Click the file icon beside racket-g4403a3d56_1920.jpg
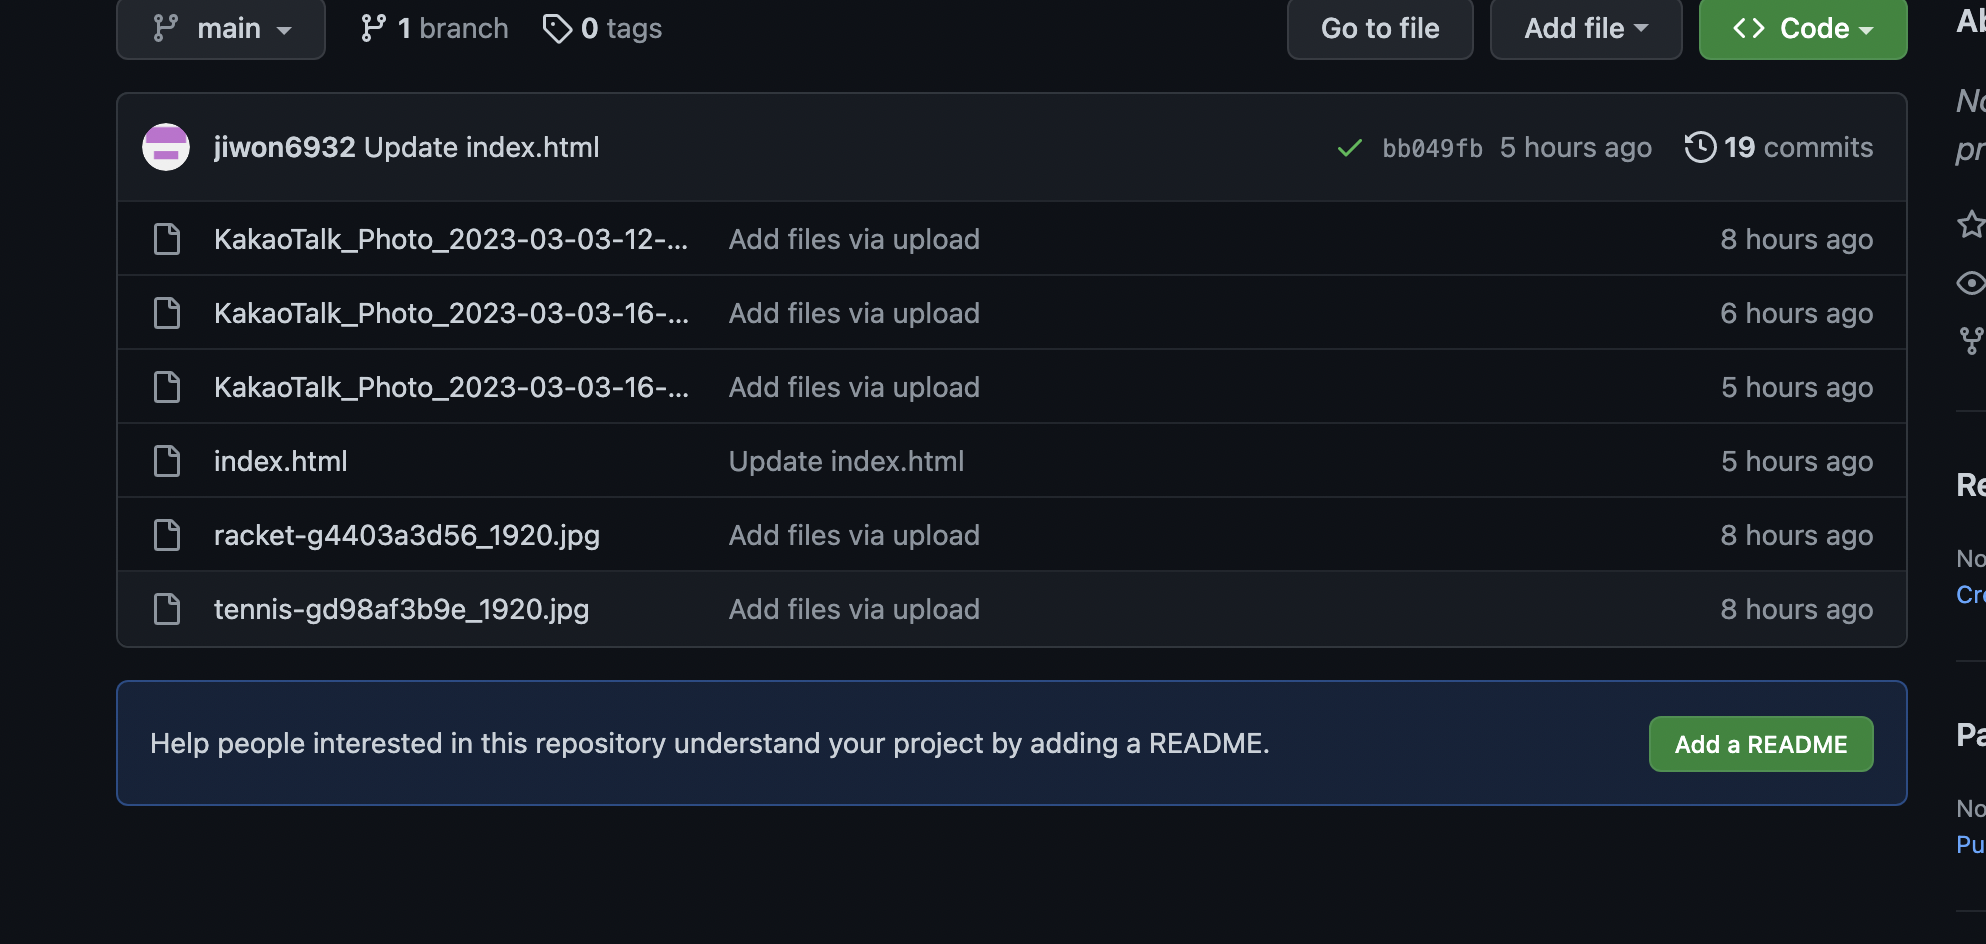Screen dimensions: 1986x944 tap(167, 535)
